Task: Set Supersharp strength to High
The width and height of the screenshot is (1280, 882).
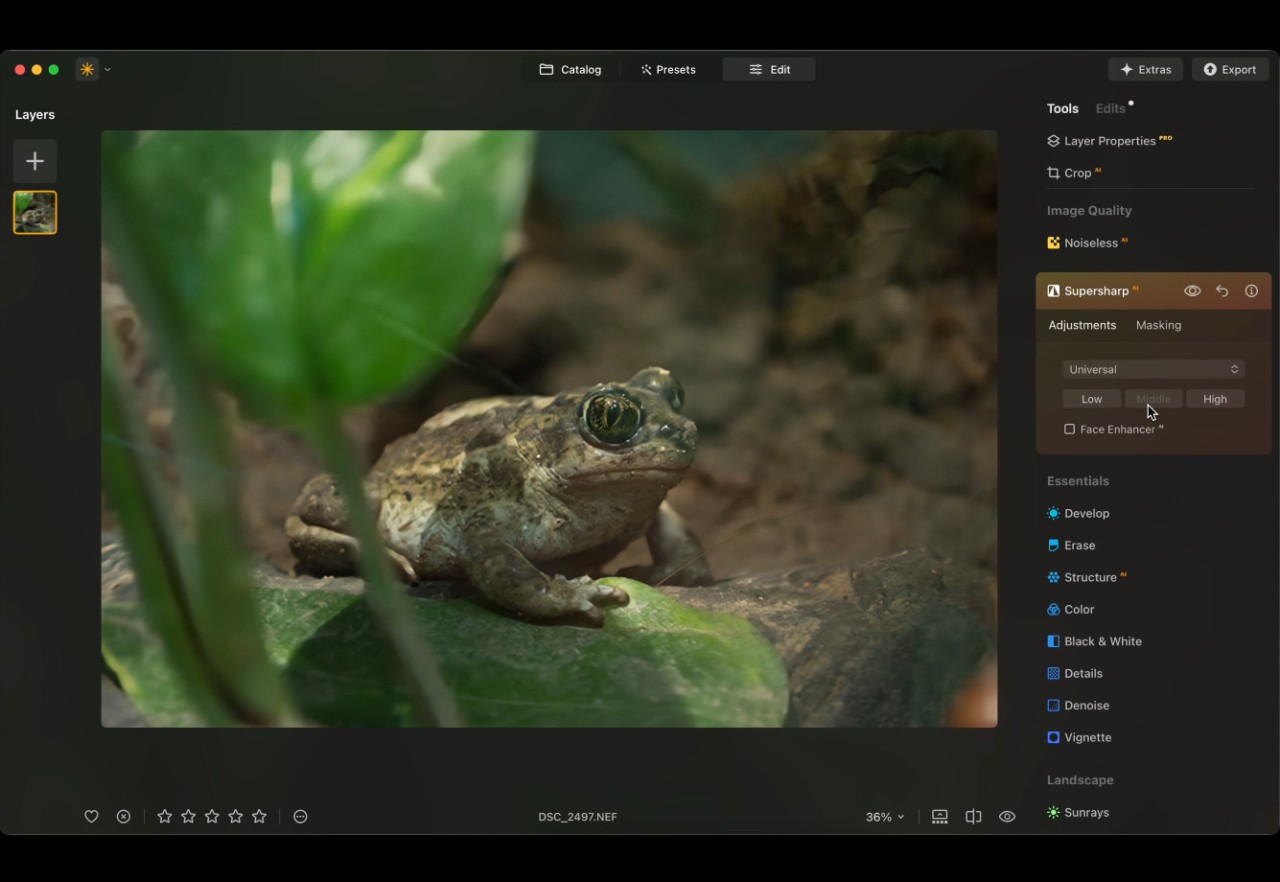Action: [1215, 399]
